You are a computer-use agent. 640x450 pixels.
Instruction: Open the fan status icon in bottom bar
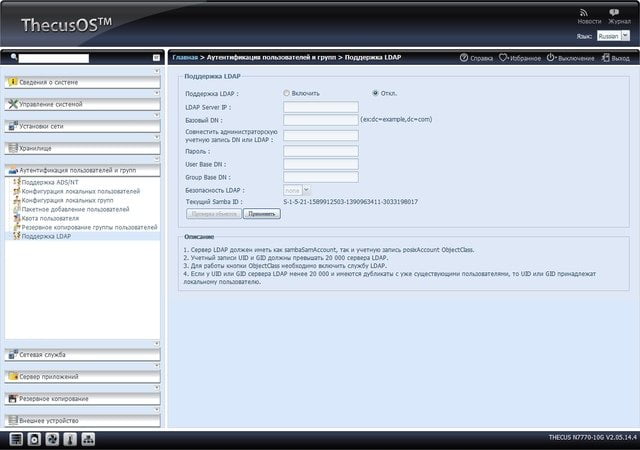52,439
